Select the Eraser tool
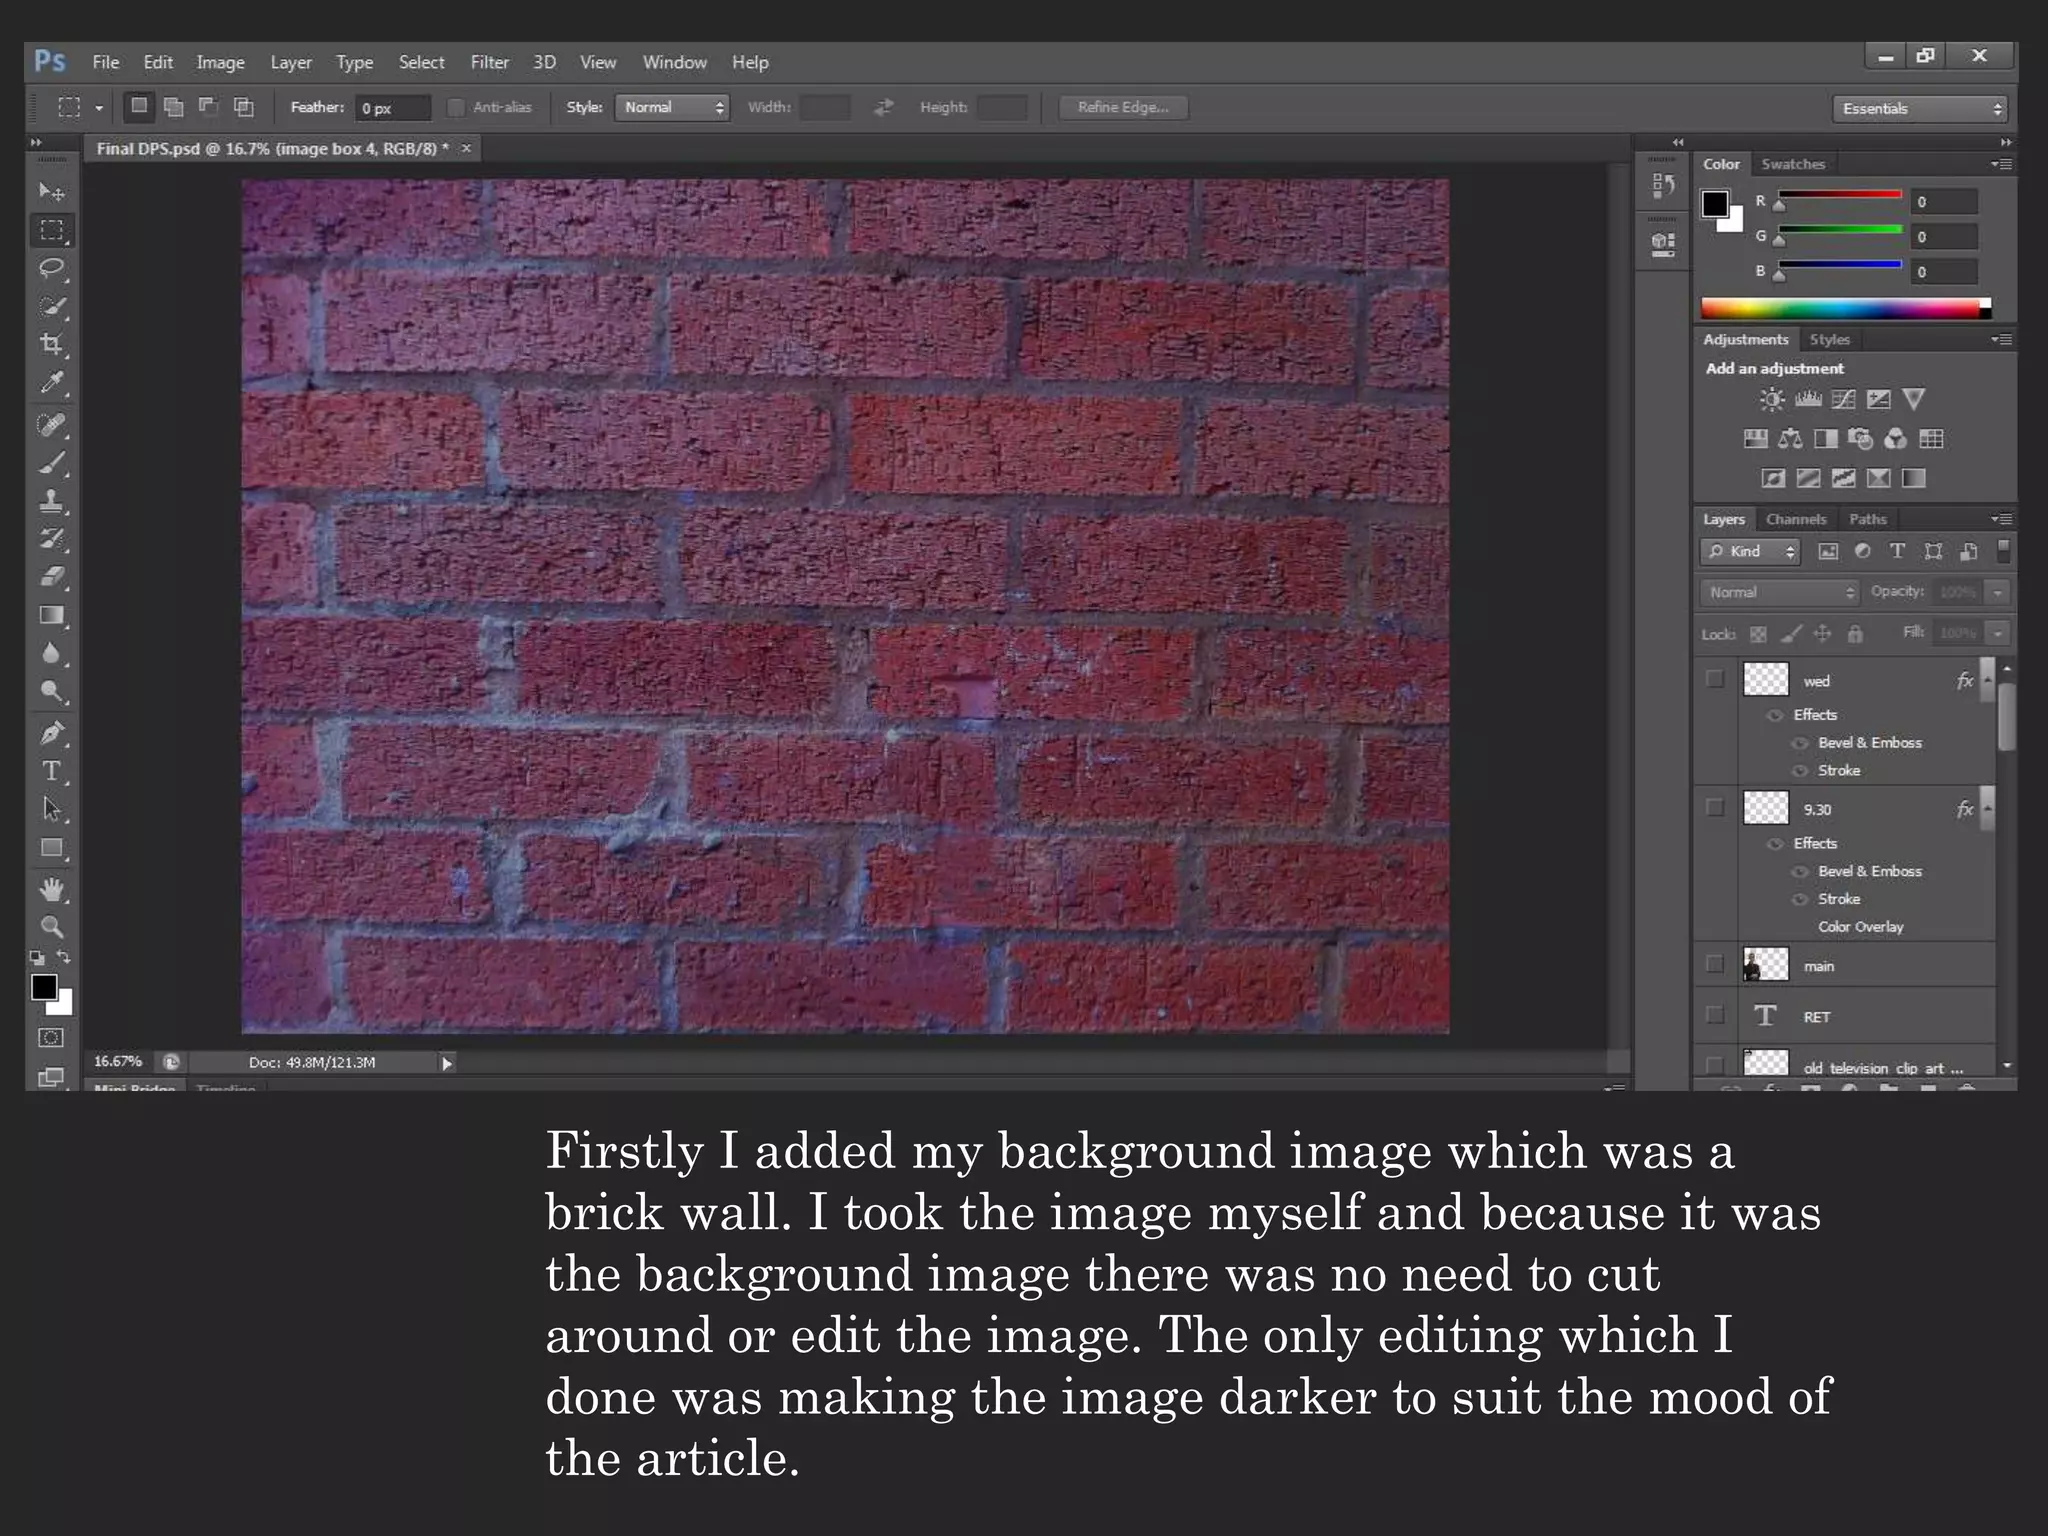 (x=51, y=577)
